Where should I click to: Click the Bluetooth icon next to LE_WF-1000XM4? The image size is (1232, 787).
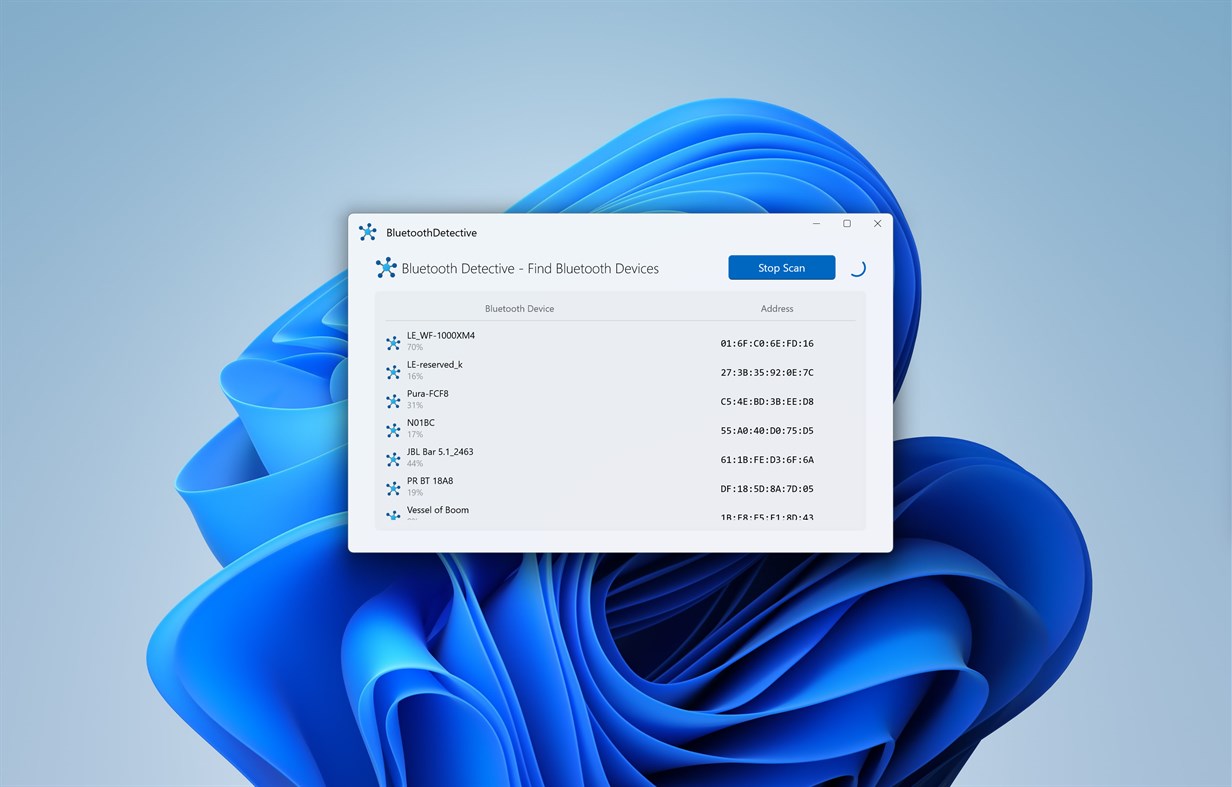pyautogui.click(x=392, y=341)
